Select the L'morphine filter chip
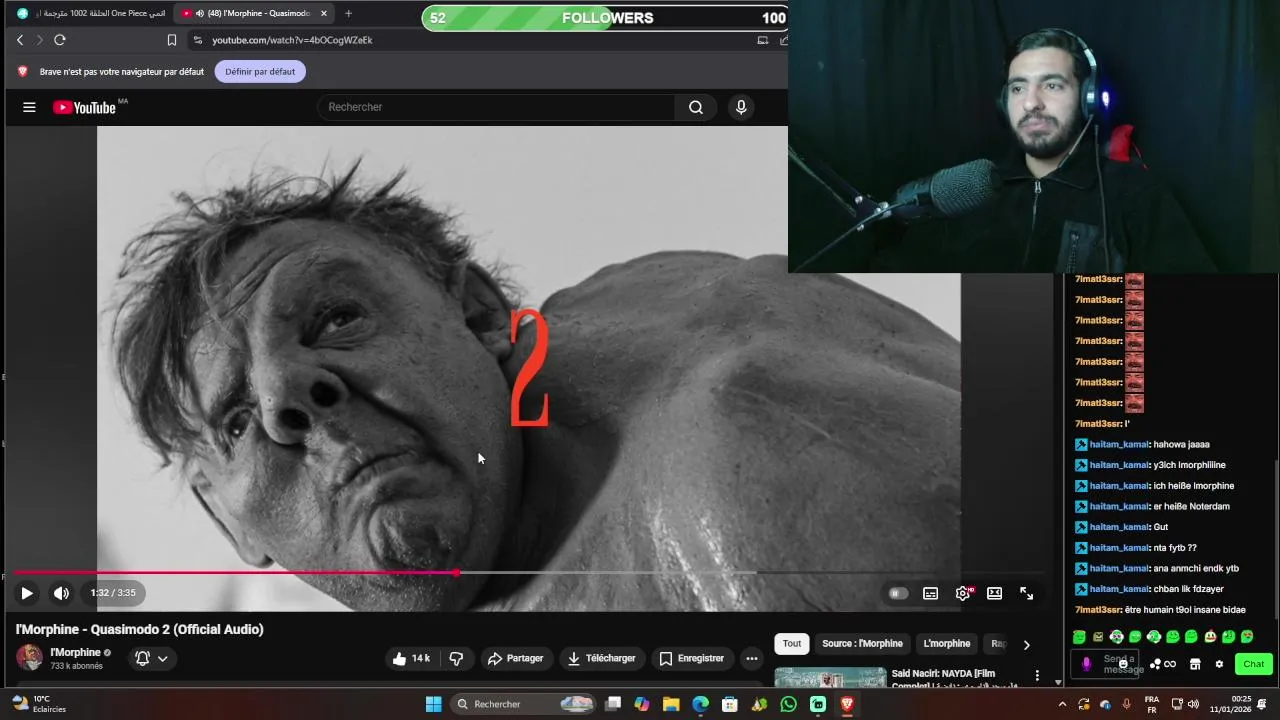This screenshot has width=1280, height=720. click(x=946, y=644)
